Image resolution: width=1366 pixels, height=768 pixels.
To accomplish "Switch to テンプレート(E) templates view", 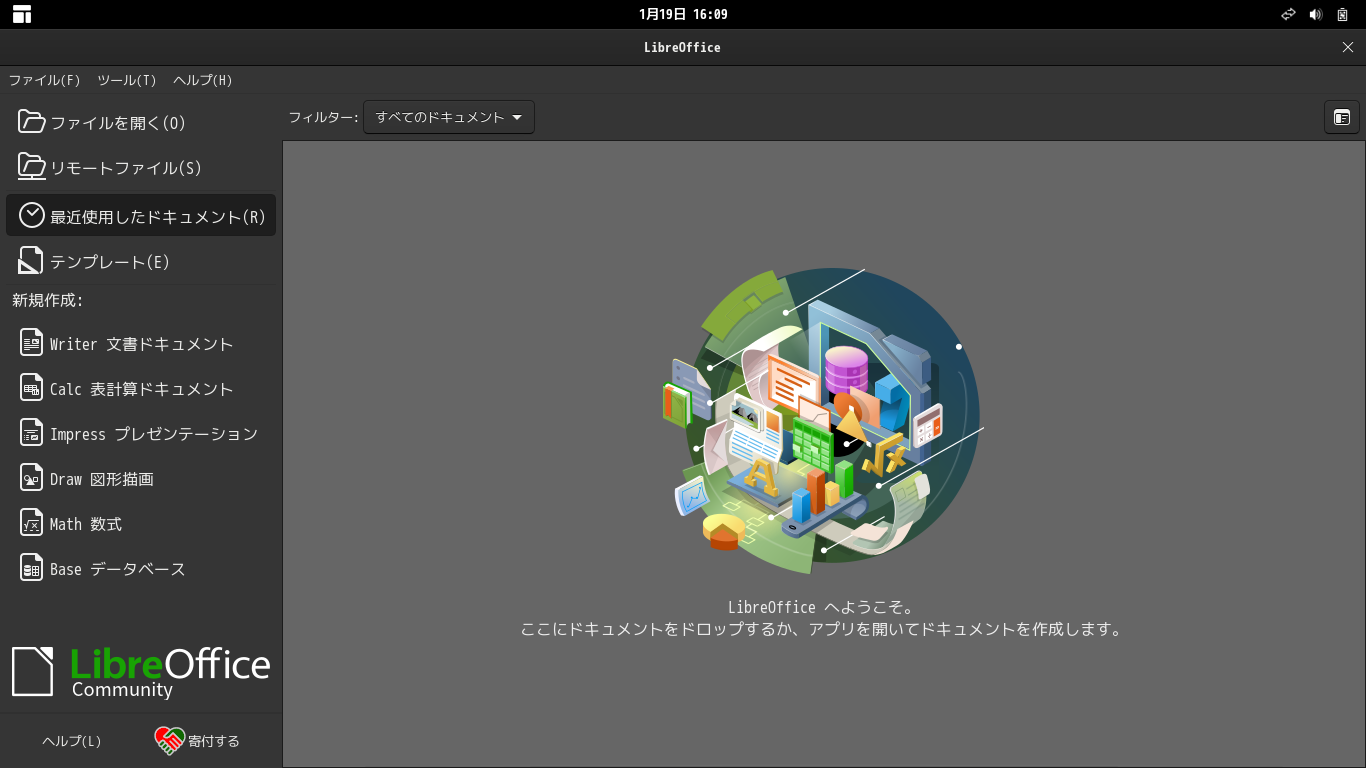I will [x=141, y=262].
